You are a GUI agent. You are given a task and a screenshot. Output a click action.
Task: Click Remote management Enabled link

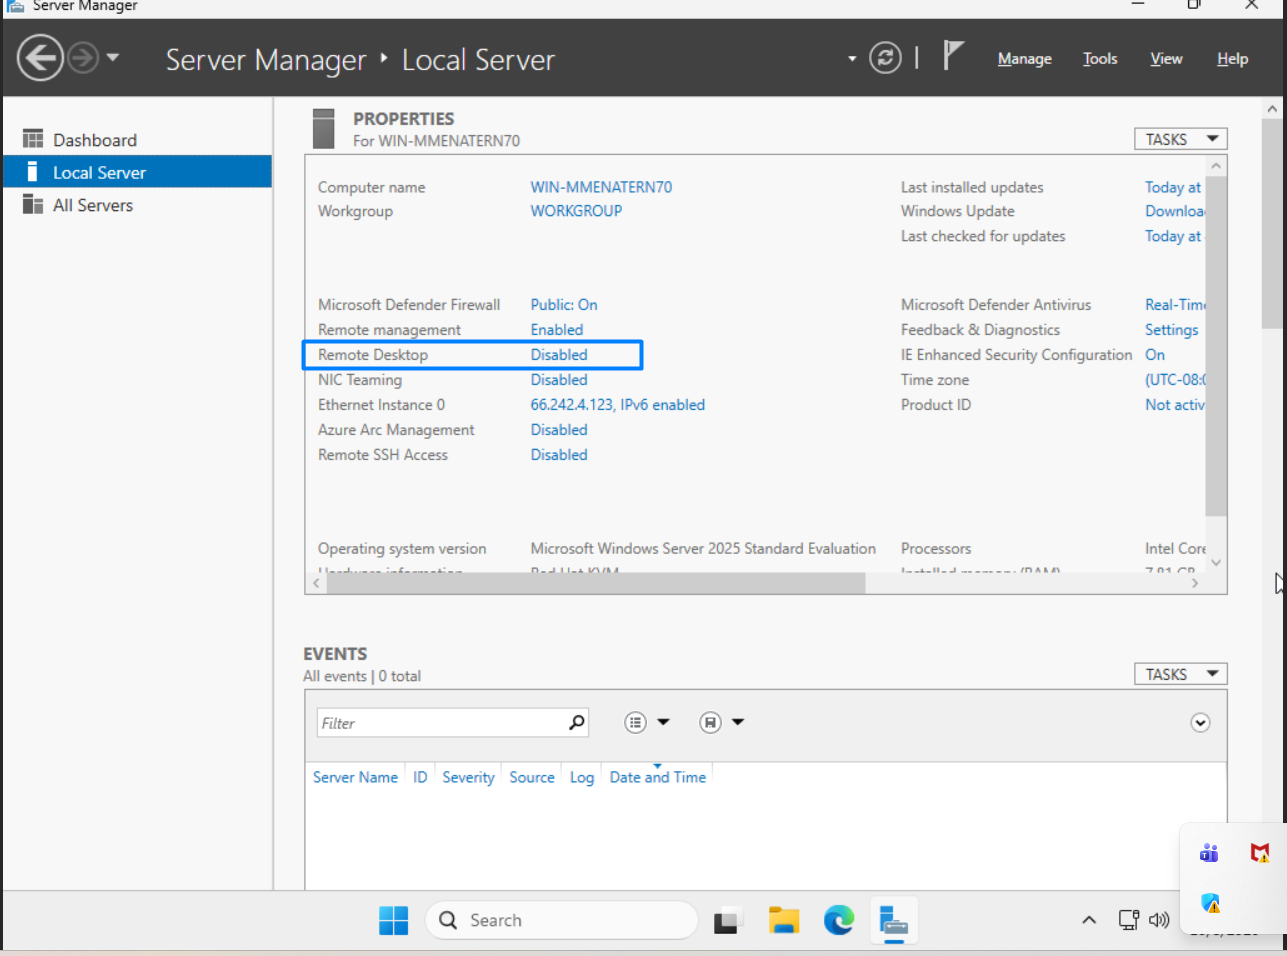(x=556, y=330)
